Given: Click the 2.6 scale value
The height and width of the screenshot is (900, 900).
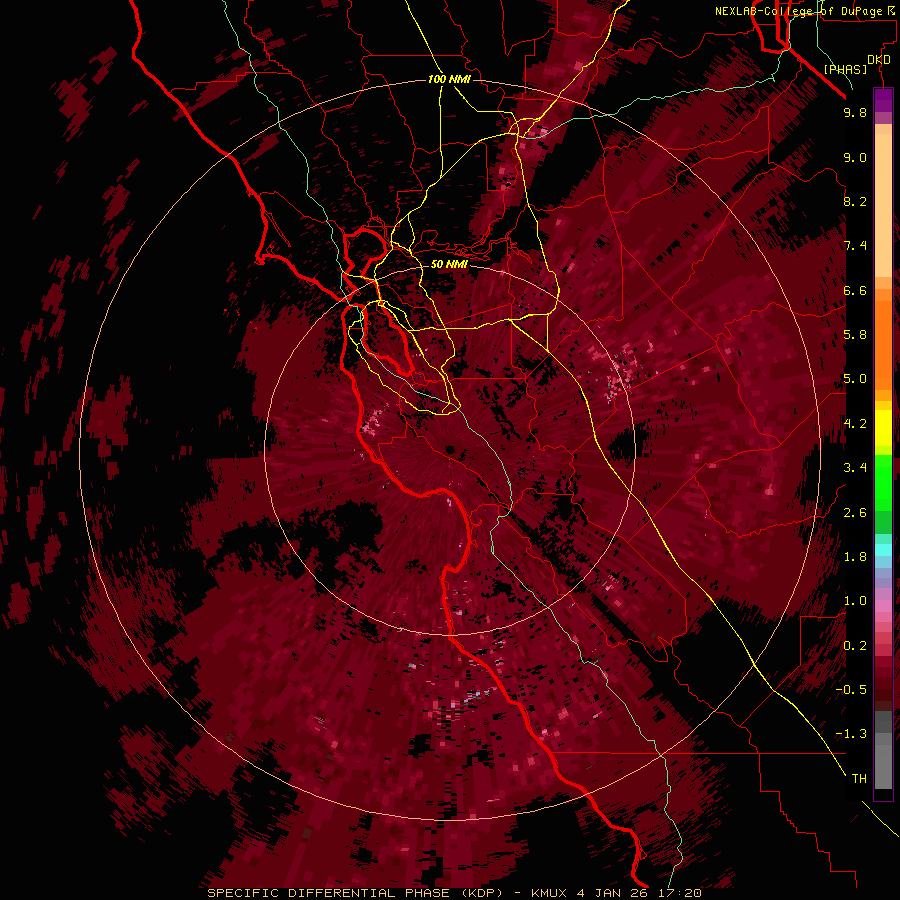Looking at the screenshot, I should click(x=855, y=513).
